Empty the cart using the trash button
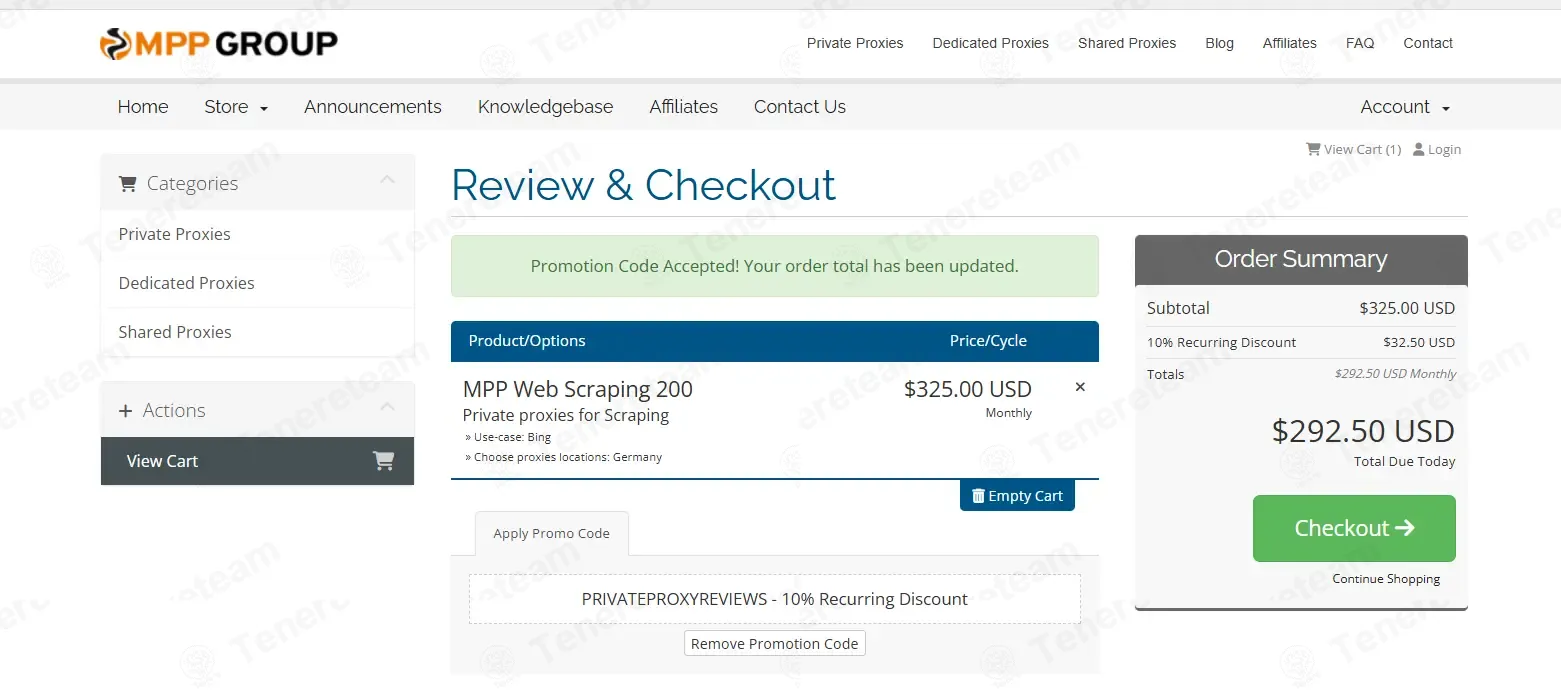This screenshot has height=694, width=1561. click(1017, 496)
